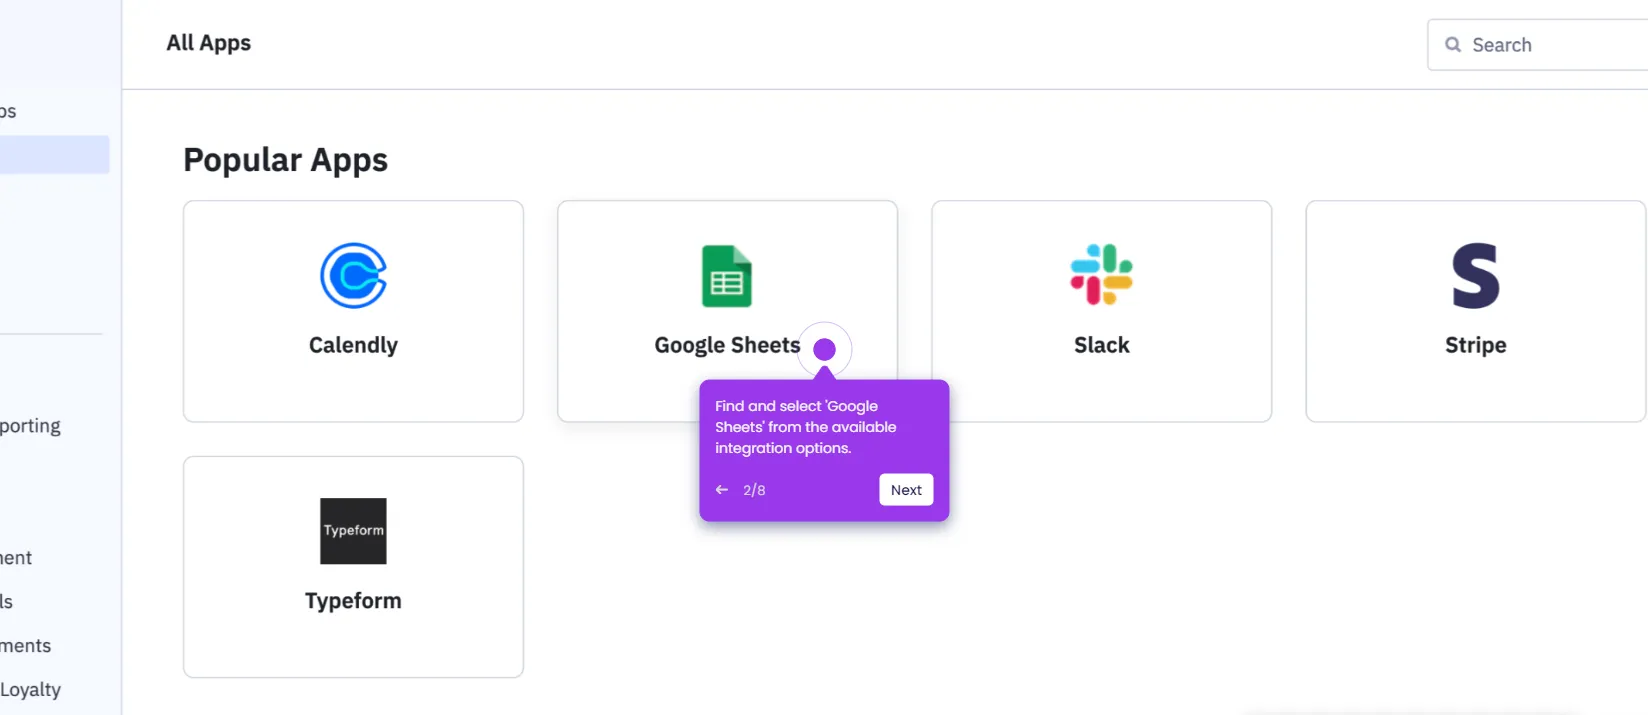This screenshot has height=715, width=1648.
Task: Open the sidebar item ending in 'ent'
Action: pos(16,558)
